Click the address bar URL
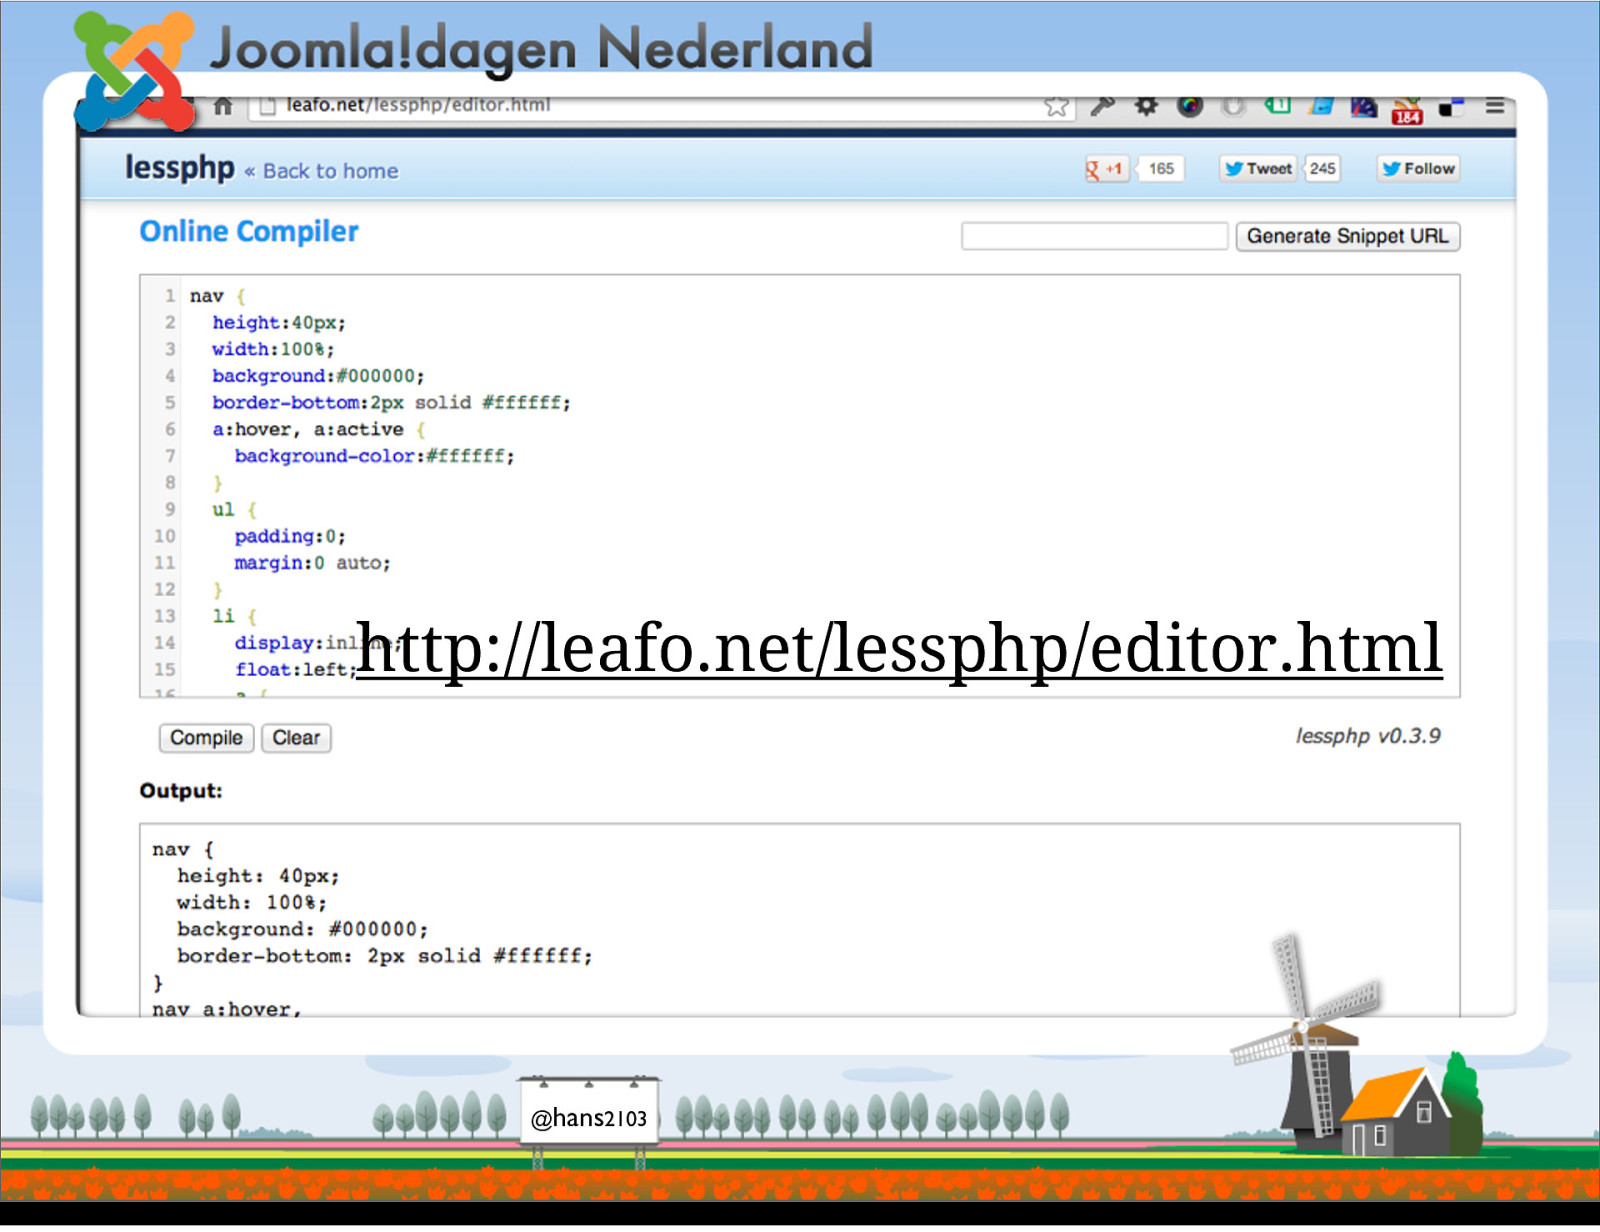 tap(418, 105)
